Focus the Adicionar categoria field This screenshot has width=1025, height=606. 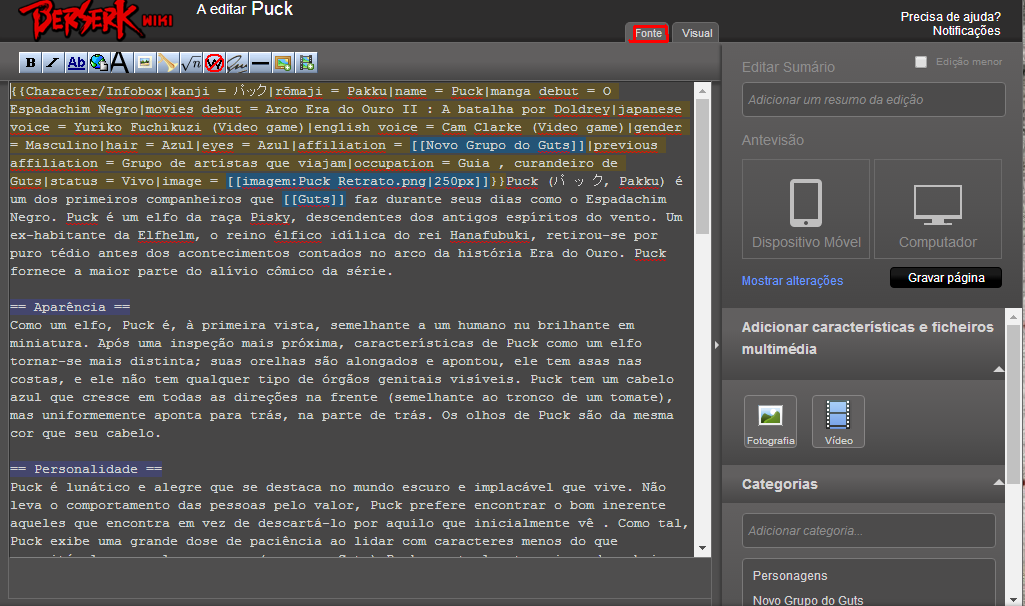coord(869,530)
